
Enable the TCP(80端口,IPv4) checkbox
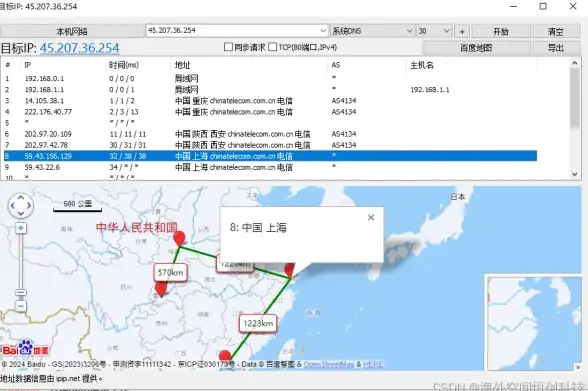[x=273, y=47]
